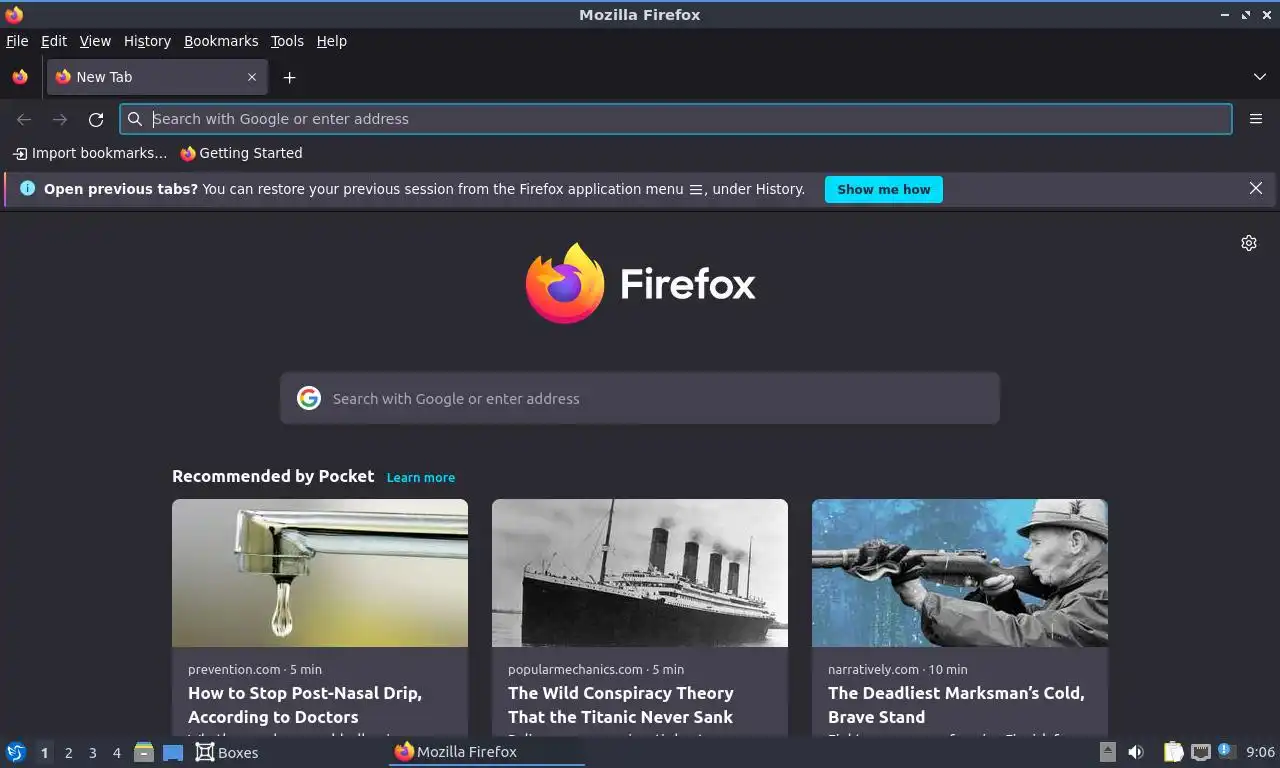The image size is (1280, 768).
Task: Click The Deadliest Marksman's headline
Action: (956, 705)
